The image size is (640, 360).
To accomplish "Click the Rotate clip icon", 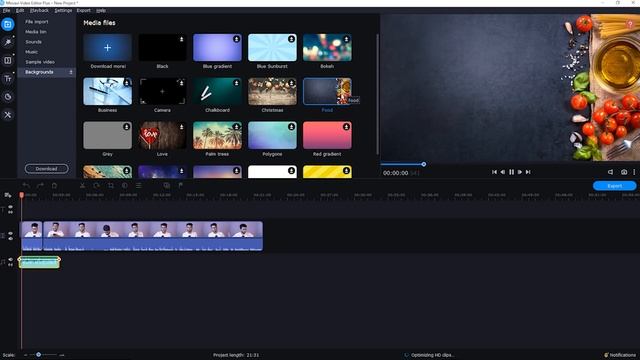I will click(x=97, y=186).
